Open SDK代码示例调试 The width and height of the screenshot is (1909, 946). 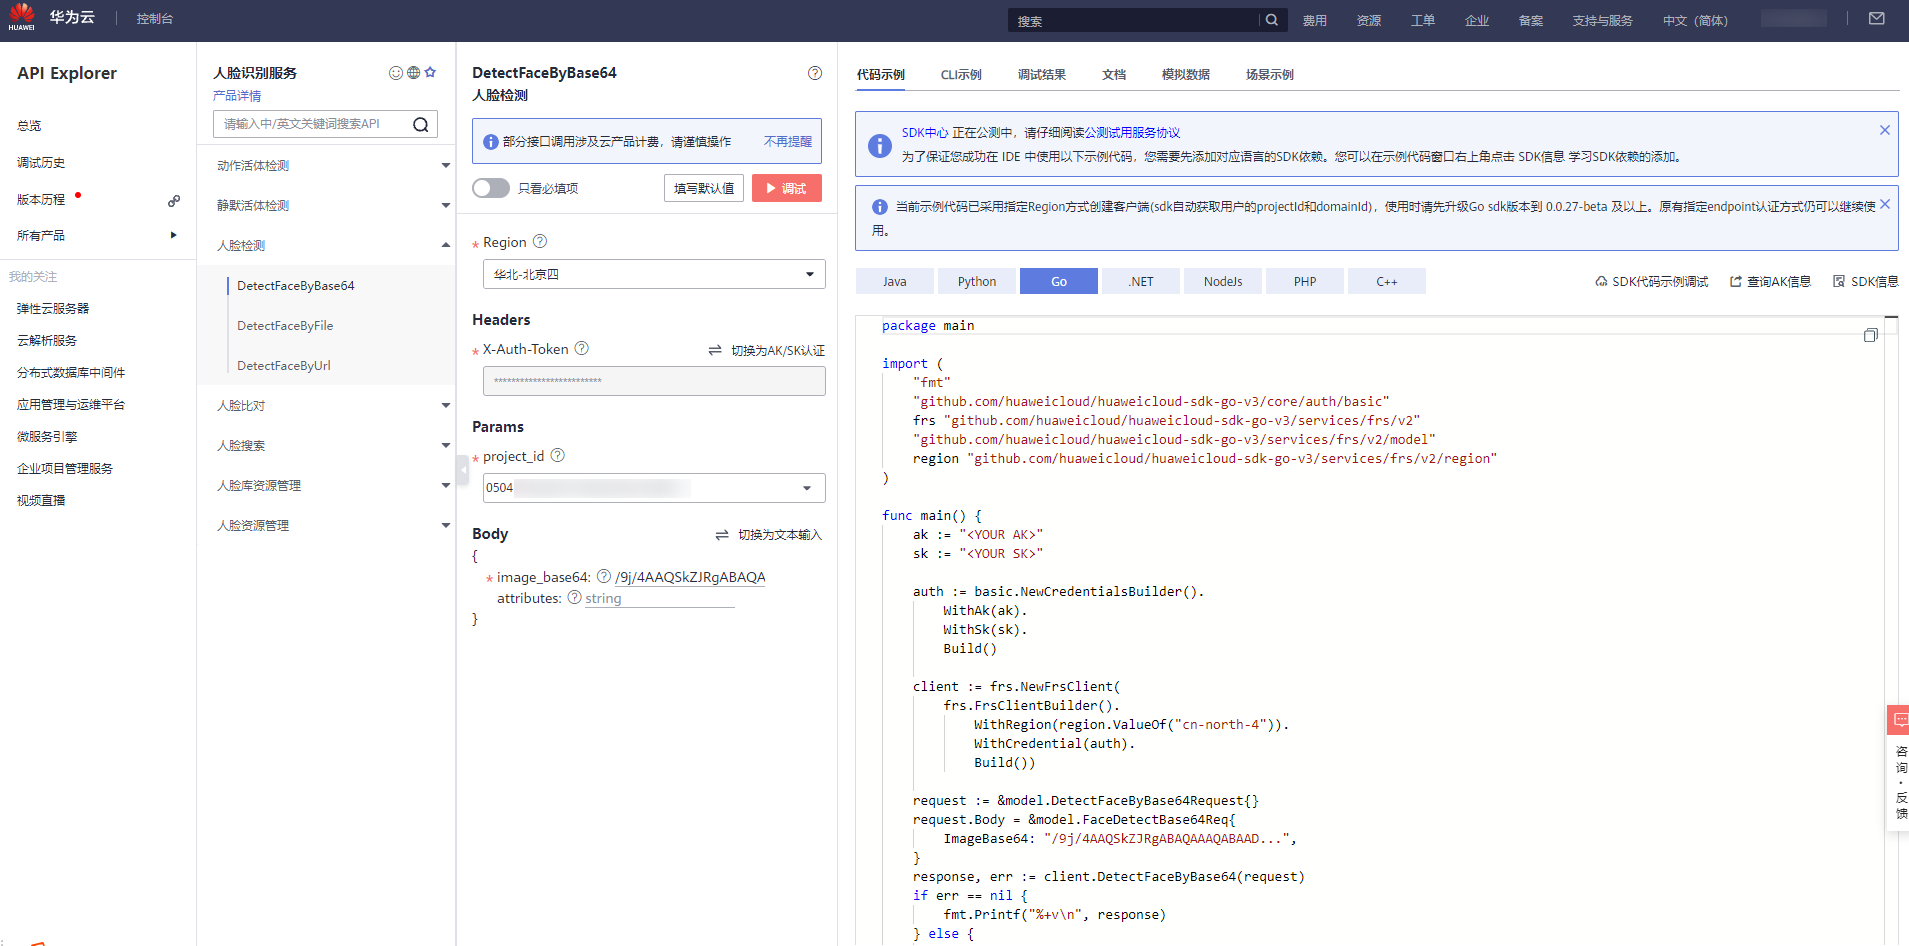(1652, 282)
